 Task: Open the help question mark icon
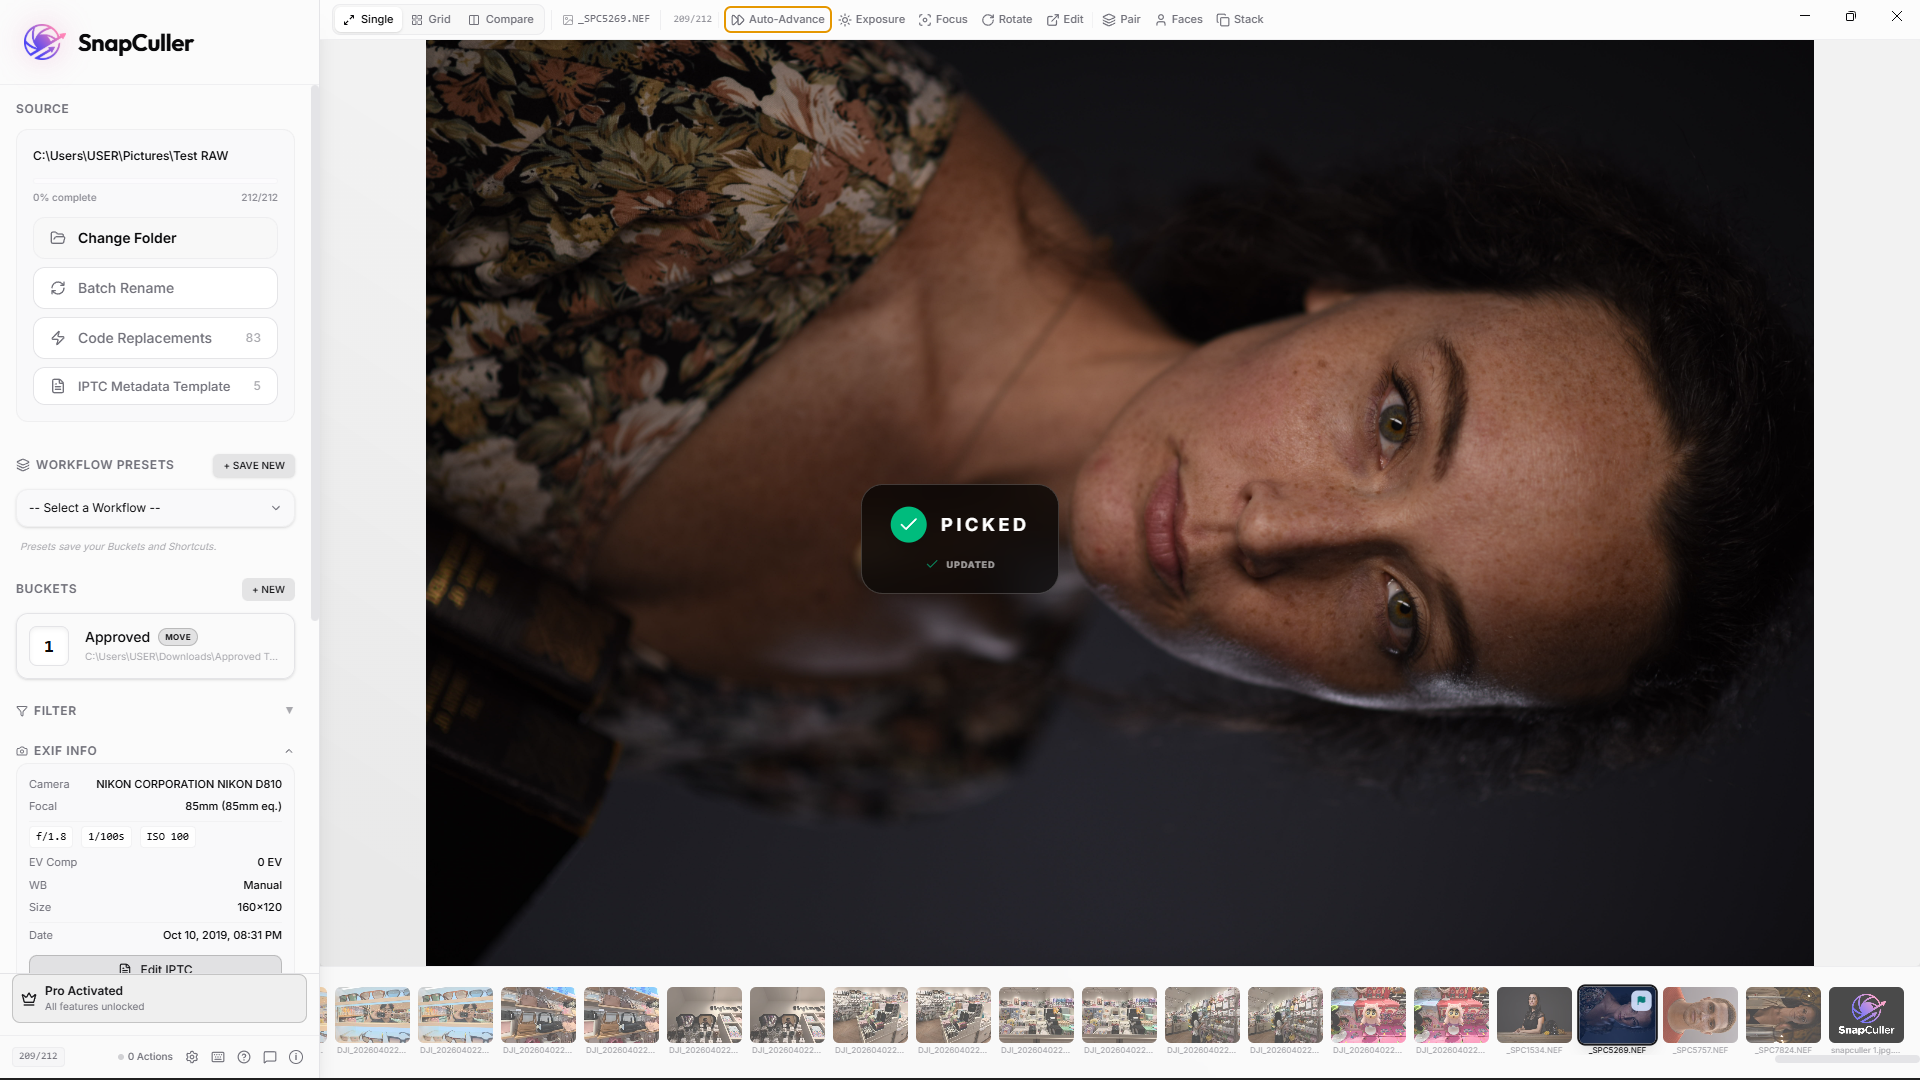pos(244,1057)
